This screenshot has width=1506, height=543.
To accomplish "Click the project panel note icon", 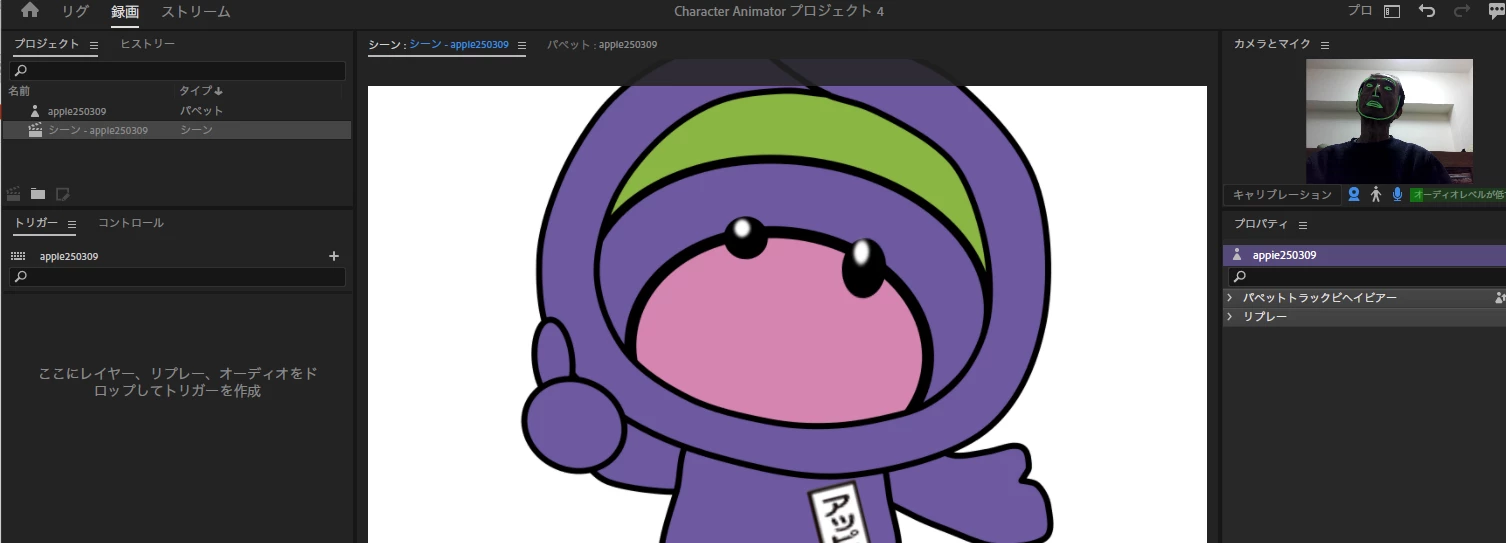I will 62,194.
